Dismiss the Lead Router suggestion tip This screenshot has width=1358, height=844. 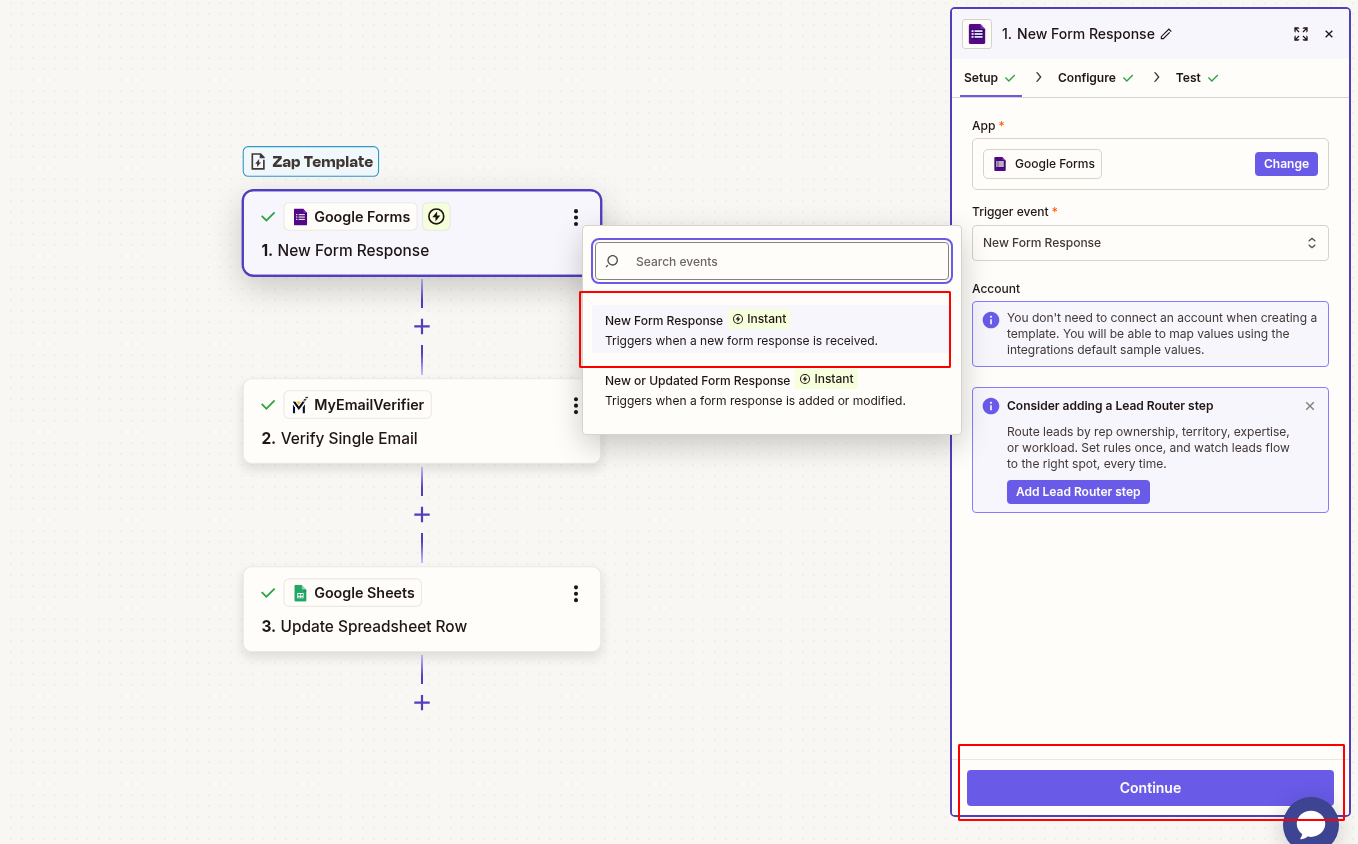(x=1310, y=406)
